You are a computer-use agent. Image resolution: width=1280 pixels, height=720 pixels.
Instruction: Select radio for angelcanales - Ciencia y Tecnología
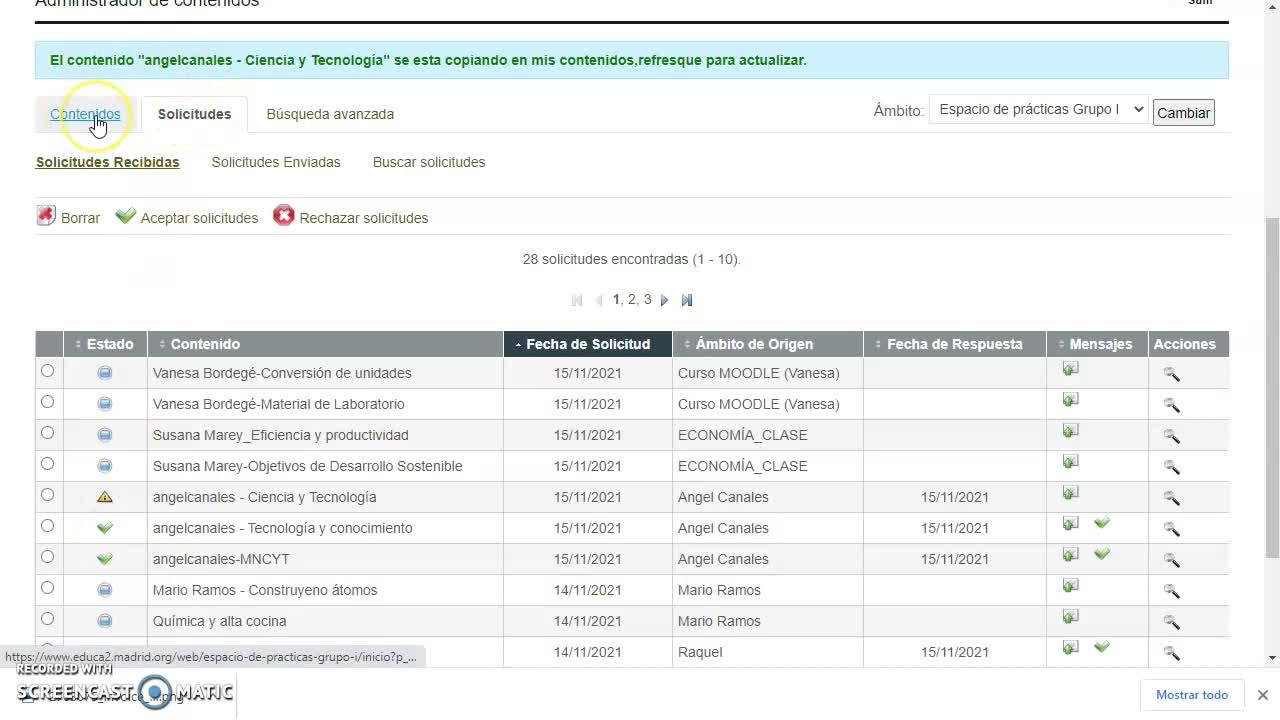tap(47, 495)
